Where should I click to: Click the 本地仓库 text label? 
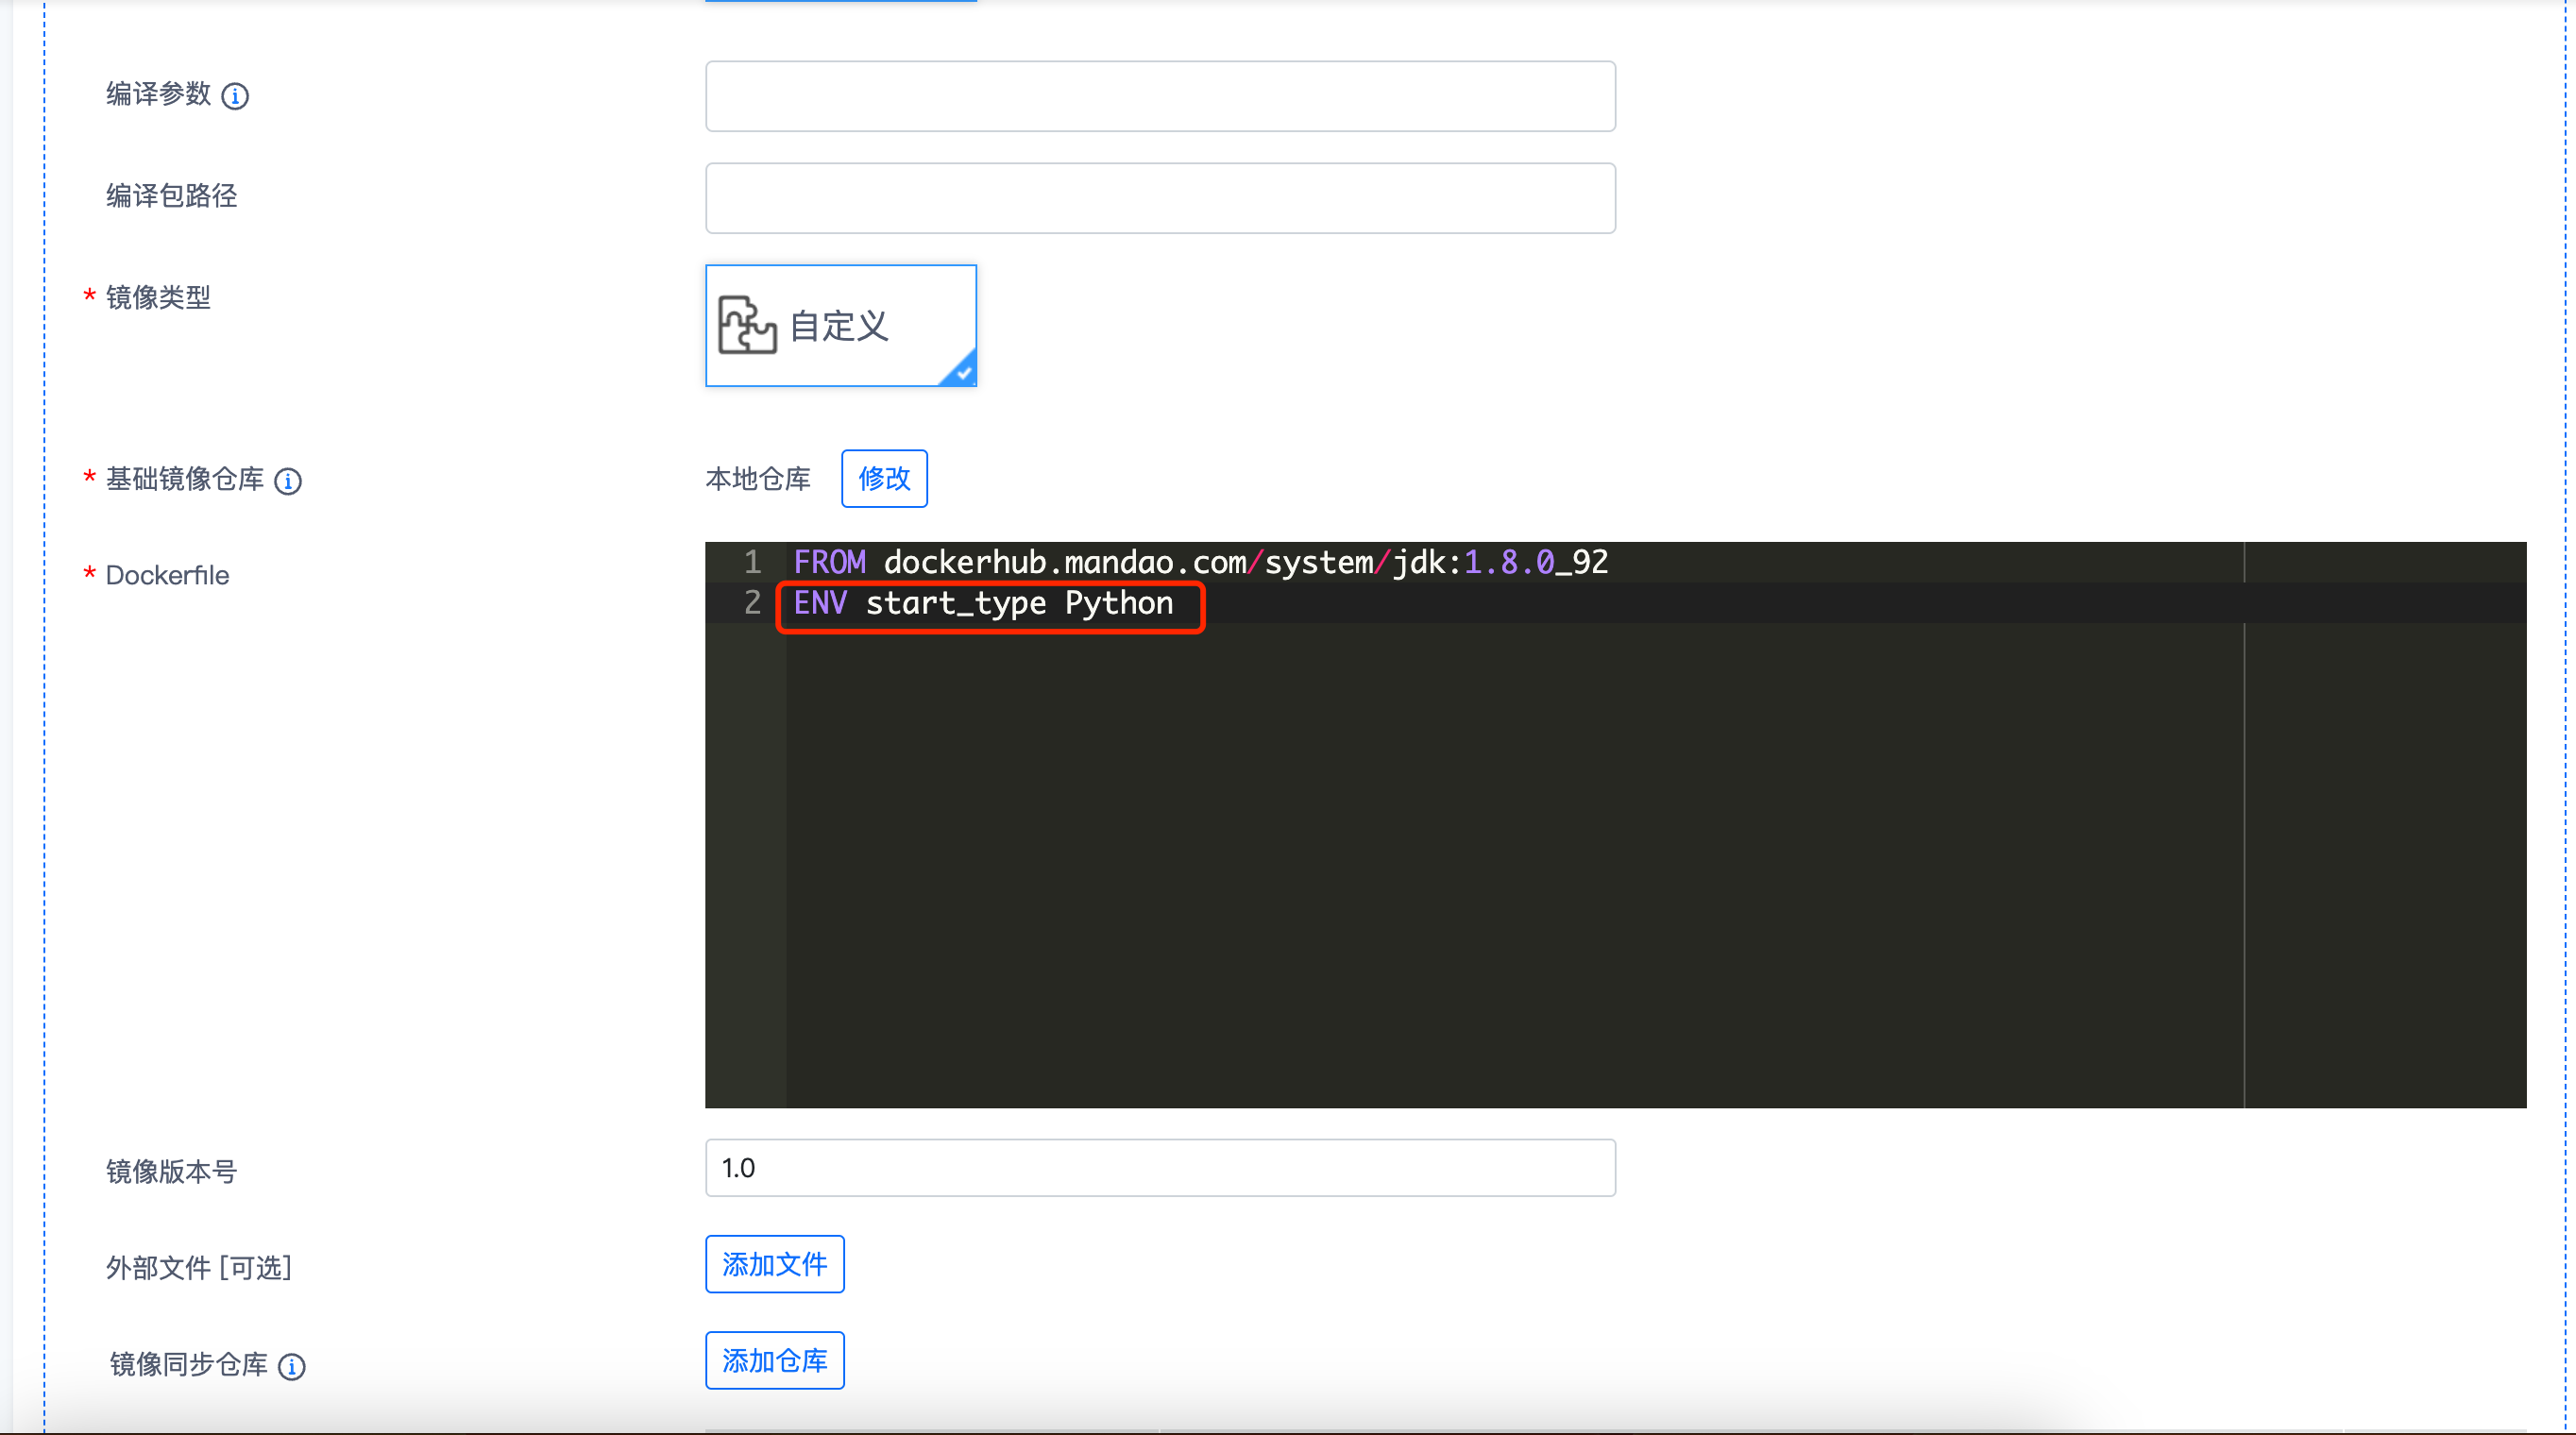(758, 479)
